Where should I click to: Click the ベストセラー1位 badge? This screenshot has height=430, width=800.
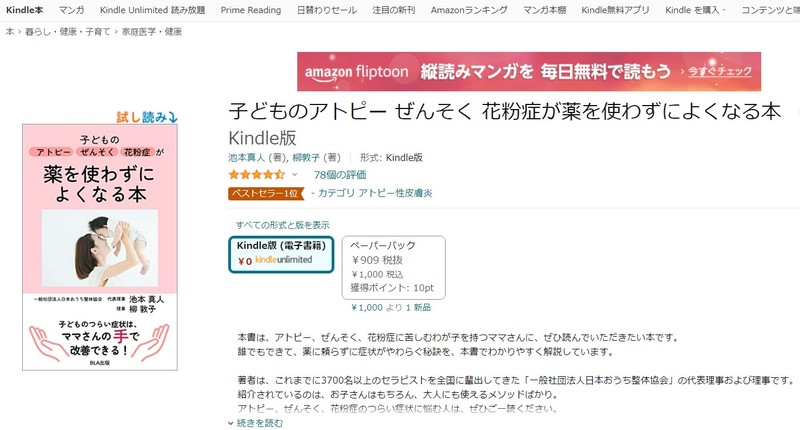(266, 193)
